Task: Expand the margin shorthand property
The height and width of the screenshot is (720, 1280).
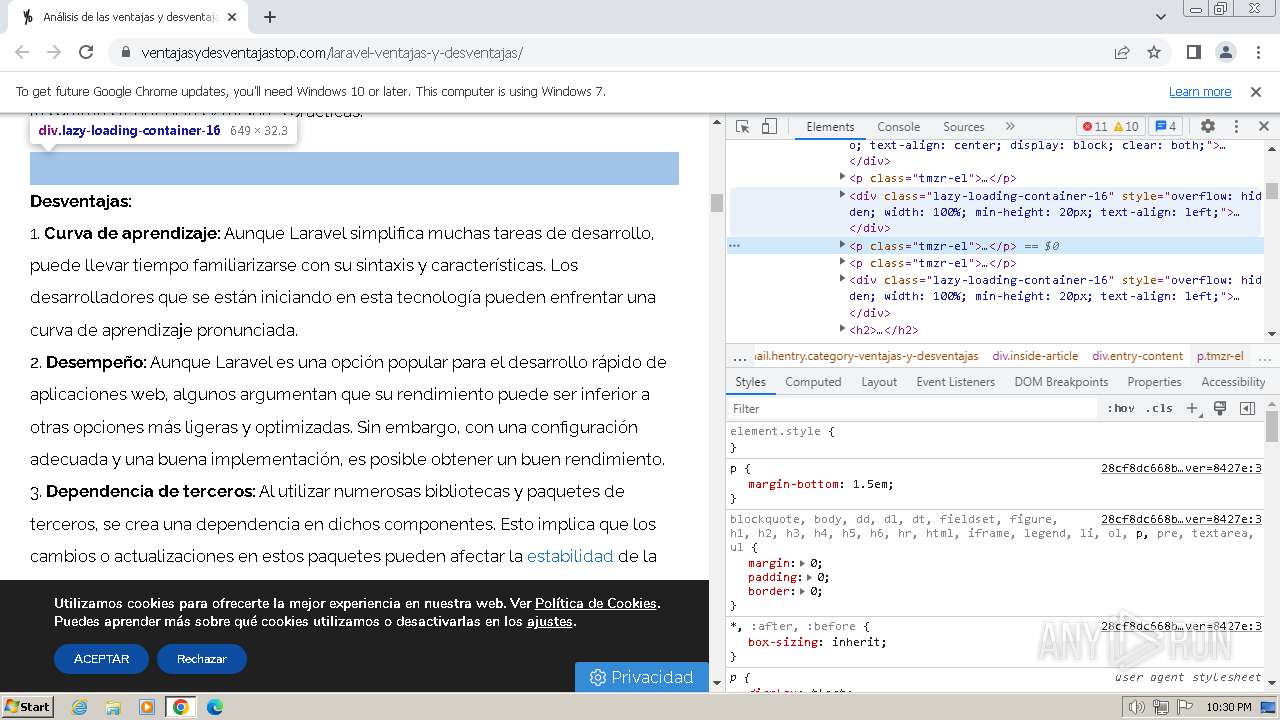Action: (x=802, y=563)
